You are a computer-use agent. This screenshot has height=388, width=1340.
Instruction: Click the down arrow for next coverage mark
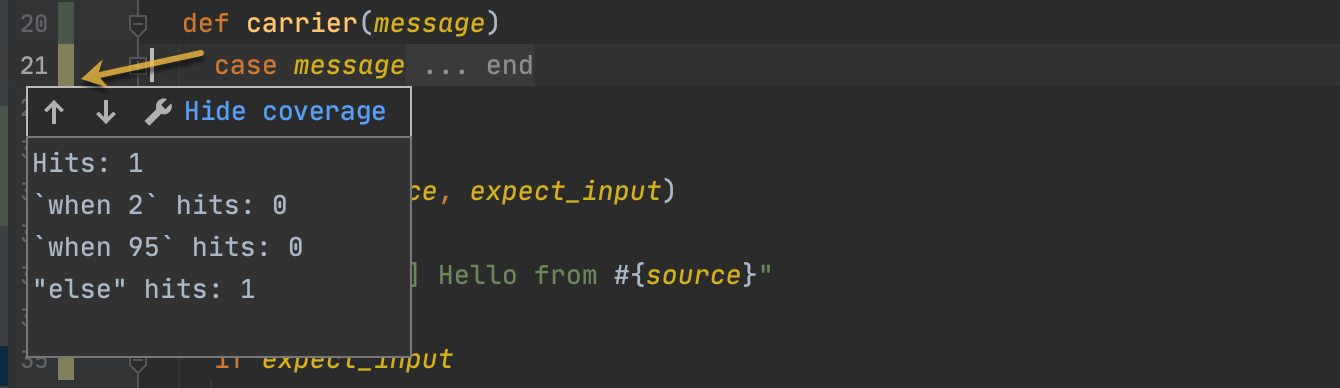coord(106,113)
